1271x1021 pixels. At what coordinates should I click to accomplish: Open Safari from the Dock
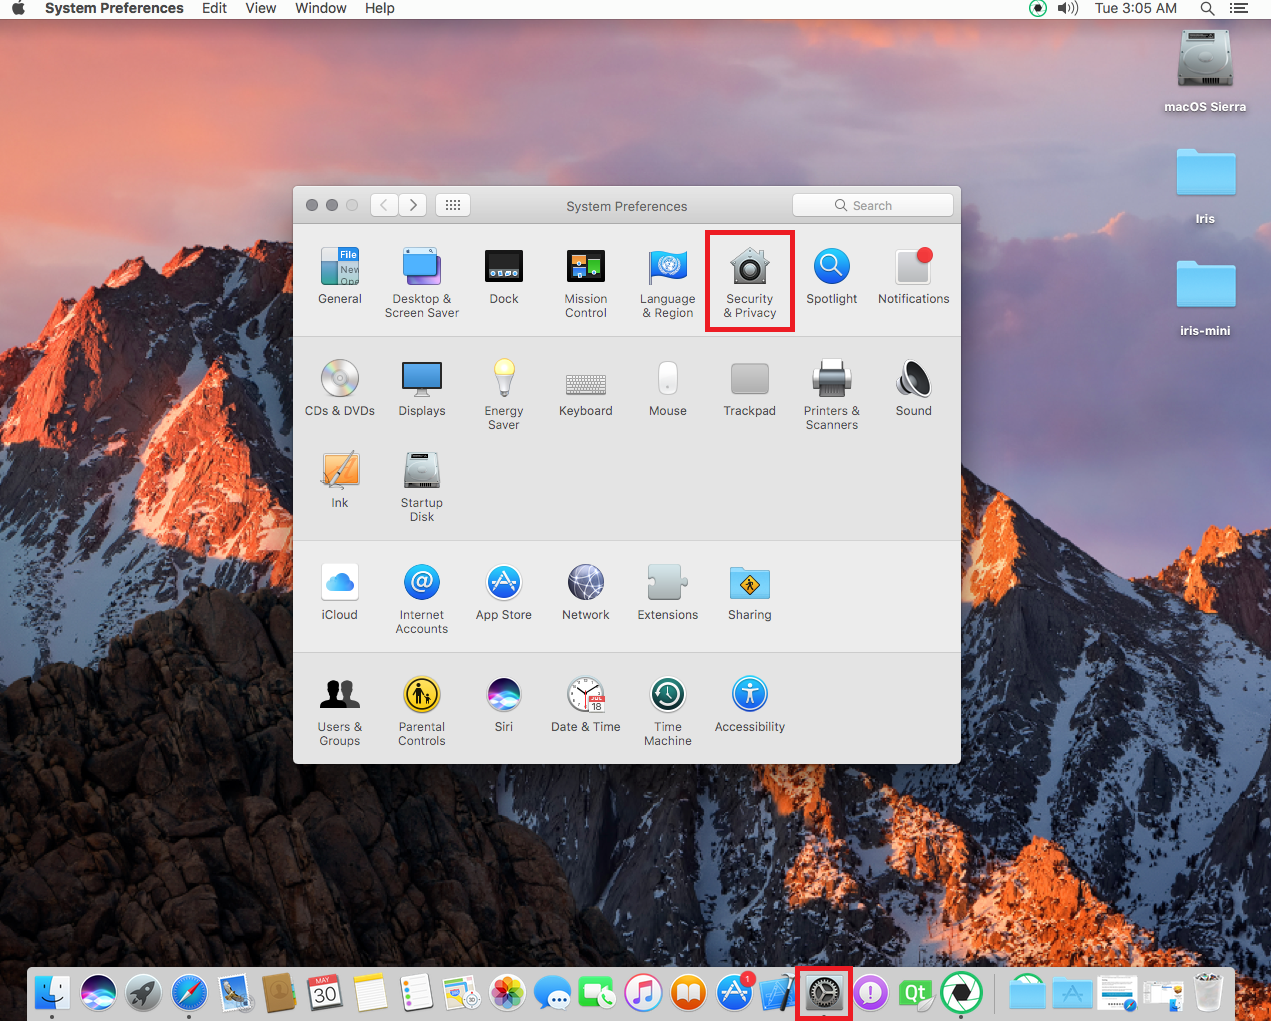click(189, 993)
